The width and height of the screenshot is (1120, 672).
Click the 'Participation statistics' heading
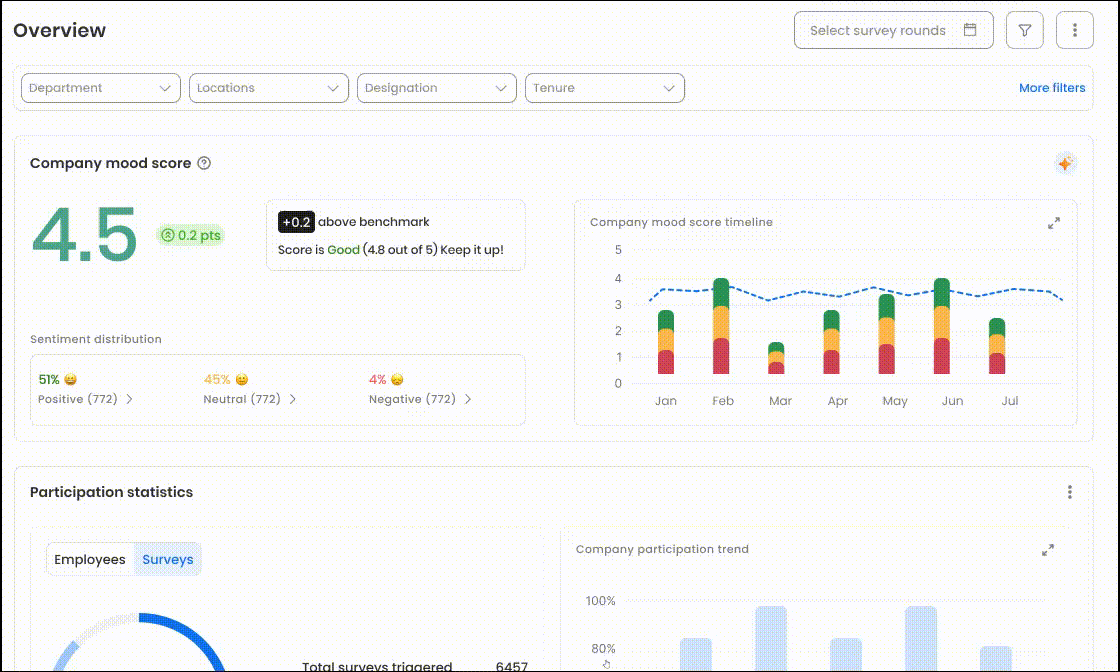(x=111, y=492)
